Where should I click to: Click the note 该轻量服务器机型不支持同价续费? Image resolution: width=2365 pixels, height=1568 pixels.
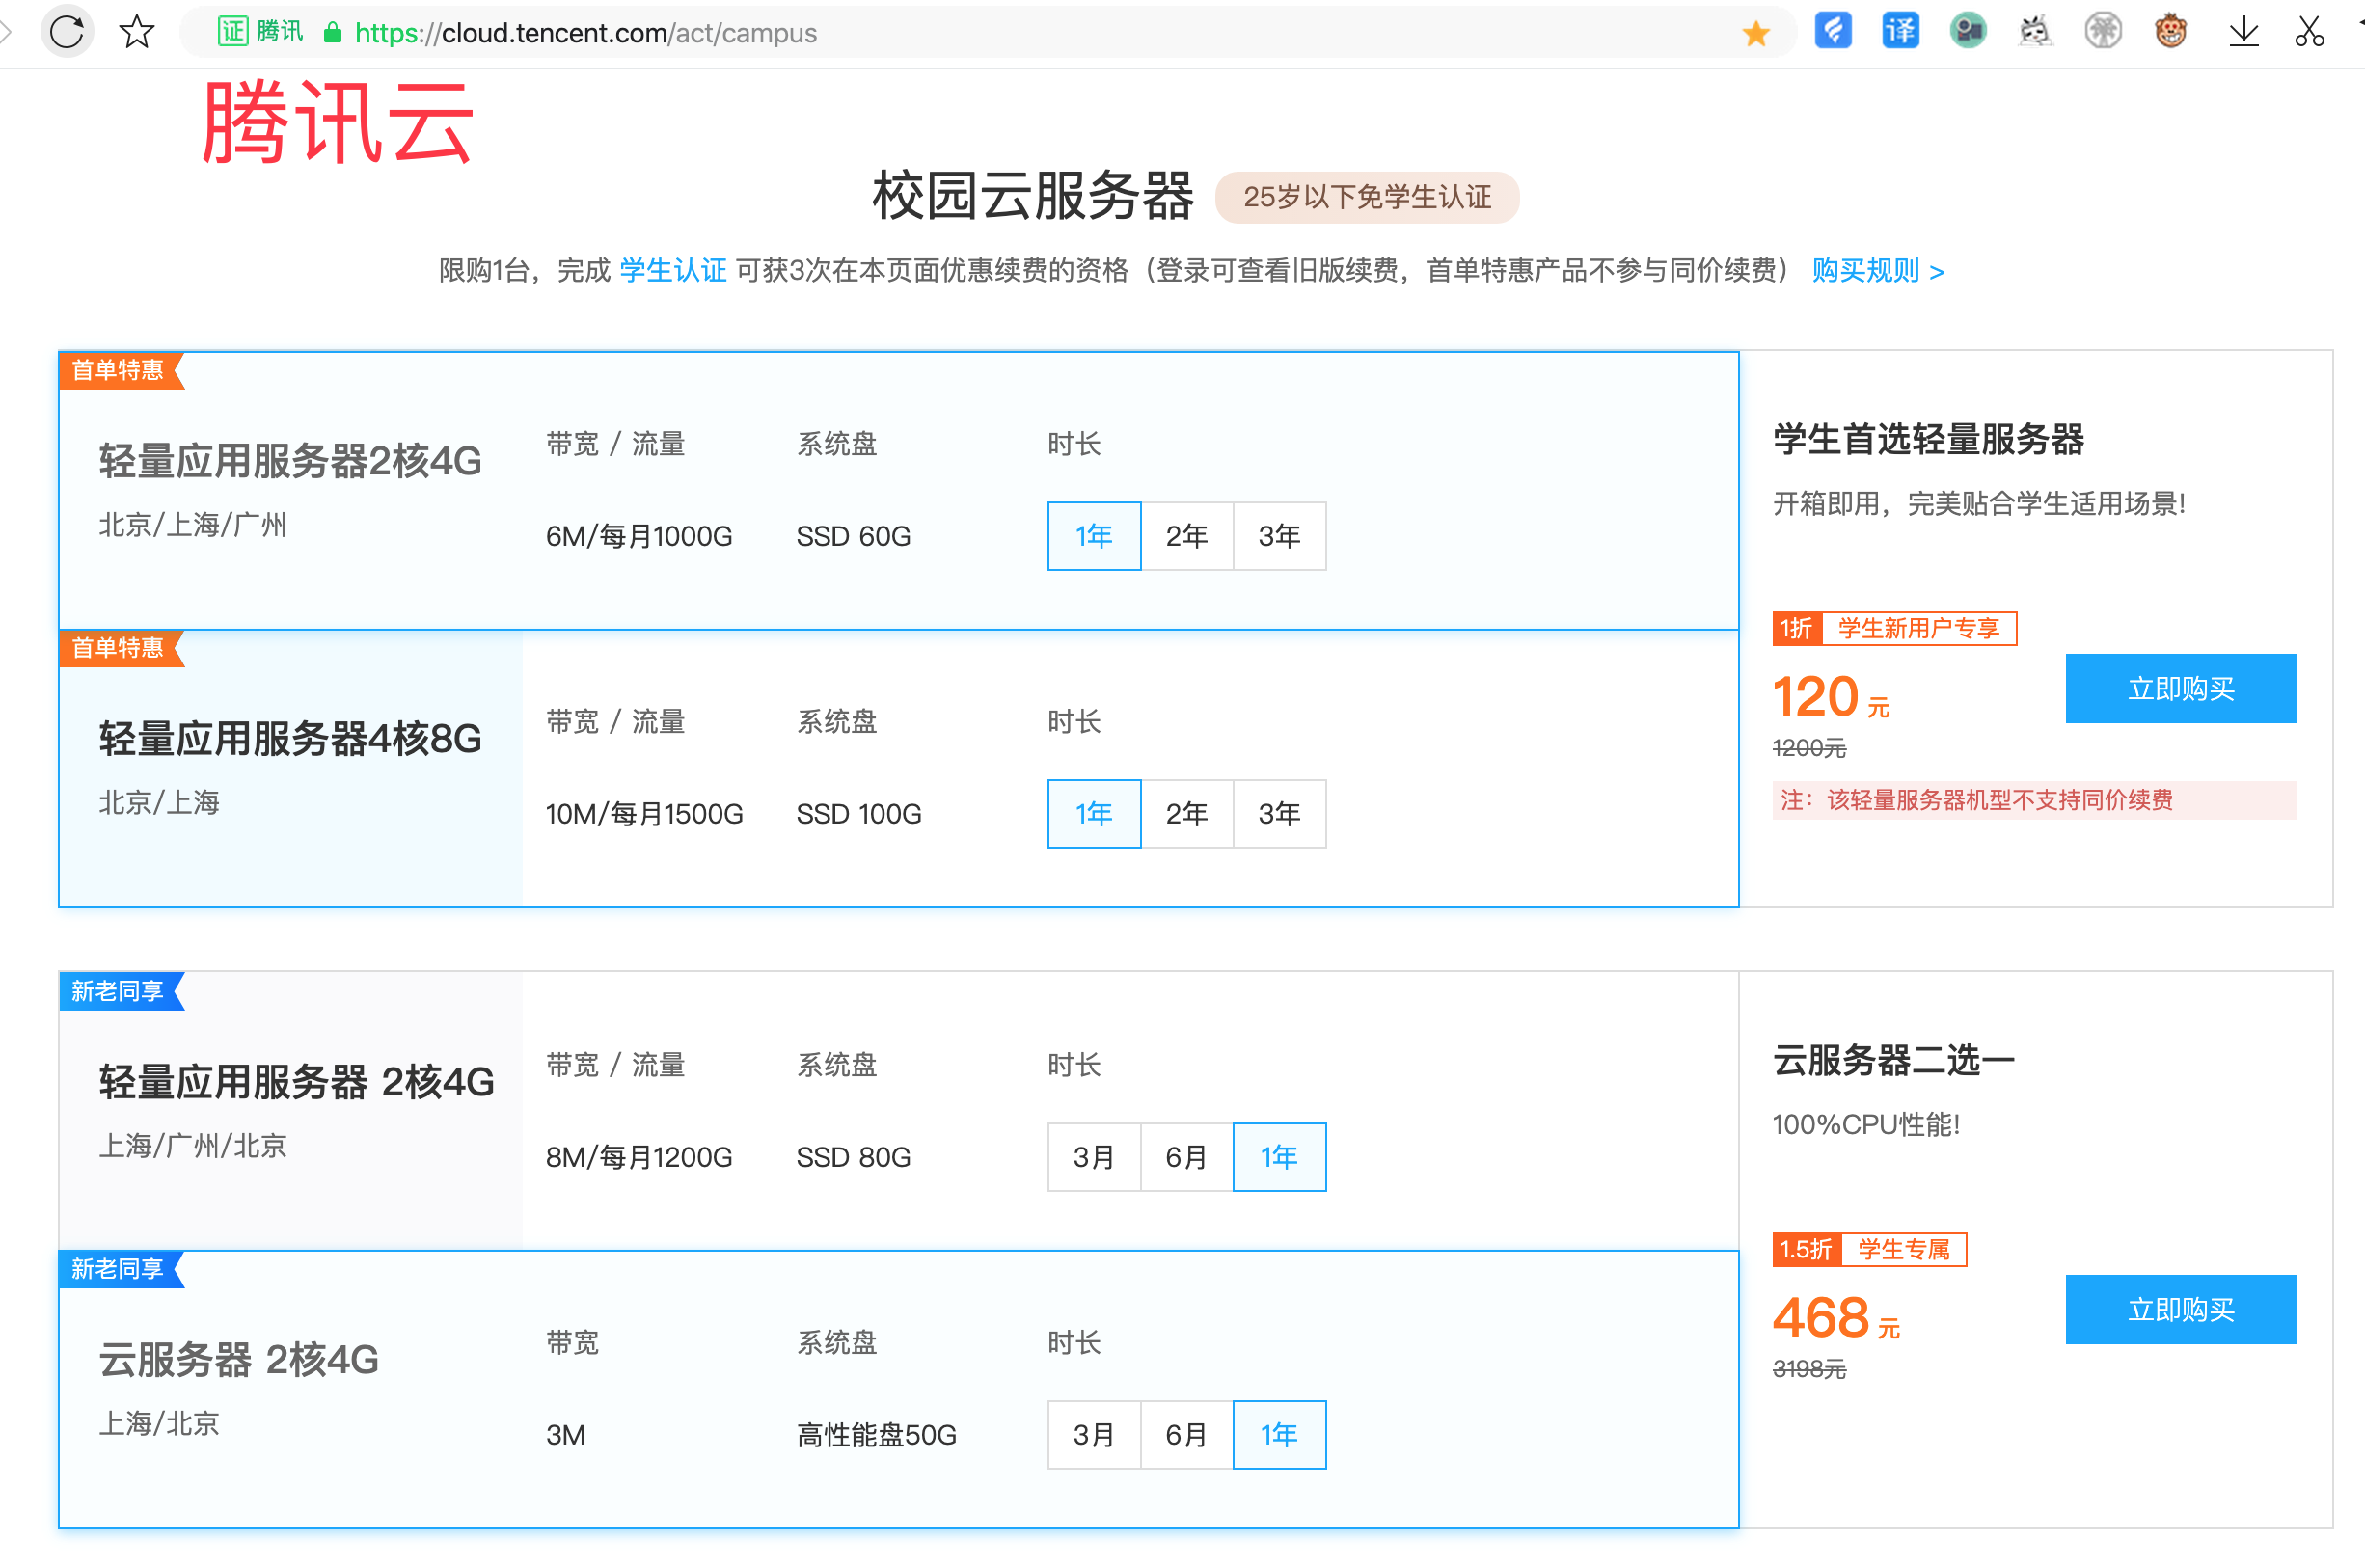(2034, 800)
